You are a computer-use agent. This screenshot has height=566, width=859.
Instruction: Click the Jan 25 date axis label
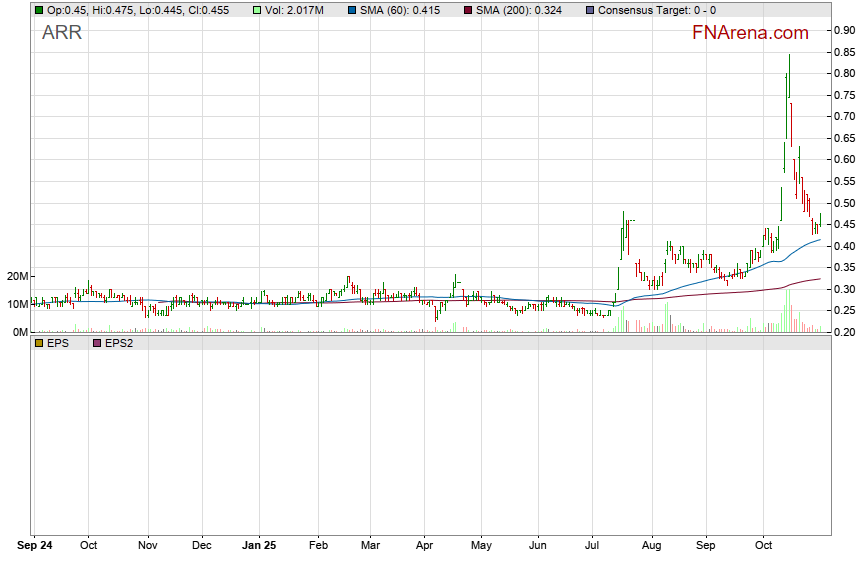[260, 547]
